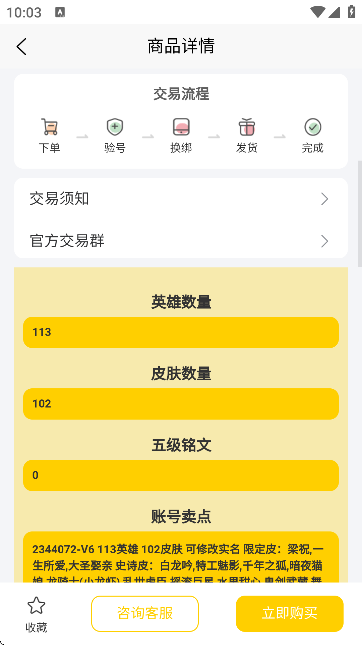Select the 五级铭文 value field 0
The image size is (362, 645).
point(181,476)
